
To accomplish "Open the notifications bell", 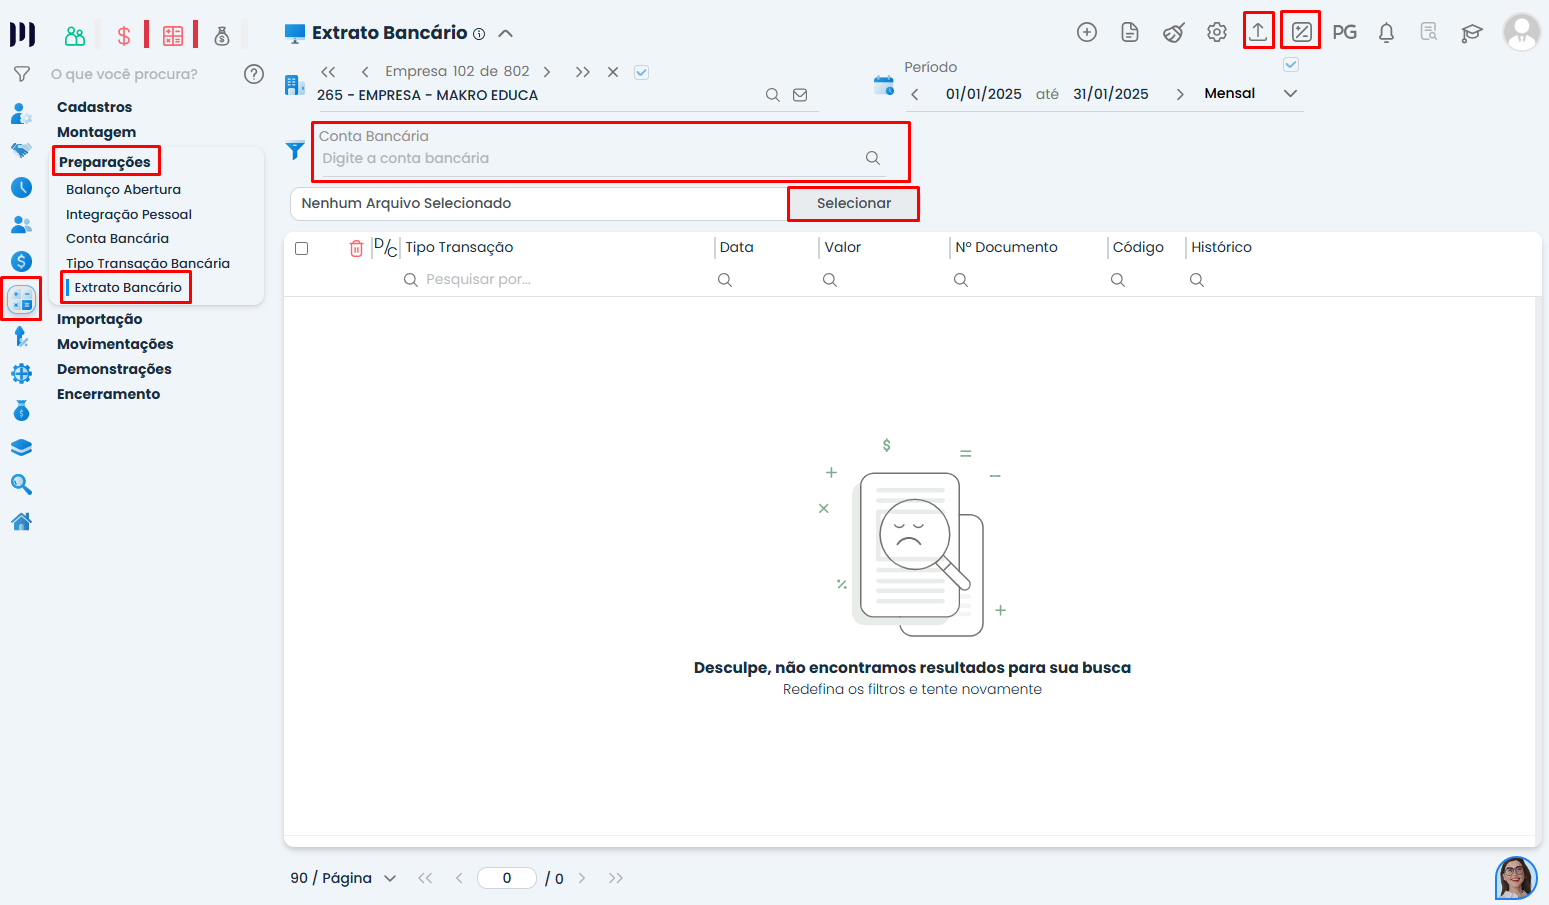I will coord(1386,33).
